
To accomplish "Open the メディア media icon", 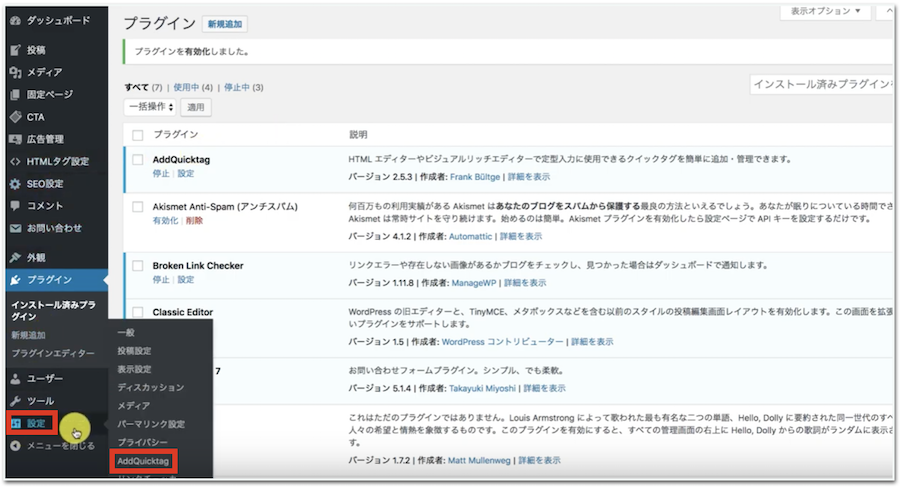I will click(x=15, y=72).
